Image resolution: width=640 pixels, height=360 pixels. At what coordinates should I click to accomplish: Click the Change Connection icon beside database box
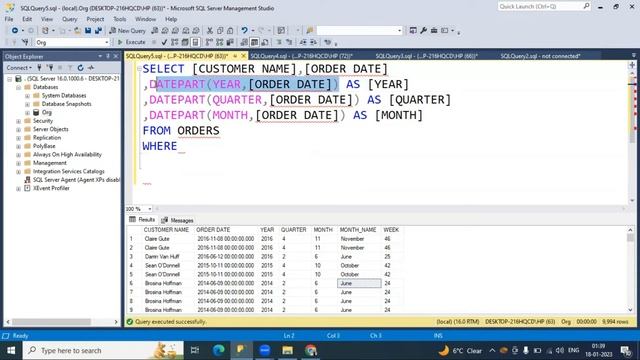pyautogui.click(x=25, y=42)
